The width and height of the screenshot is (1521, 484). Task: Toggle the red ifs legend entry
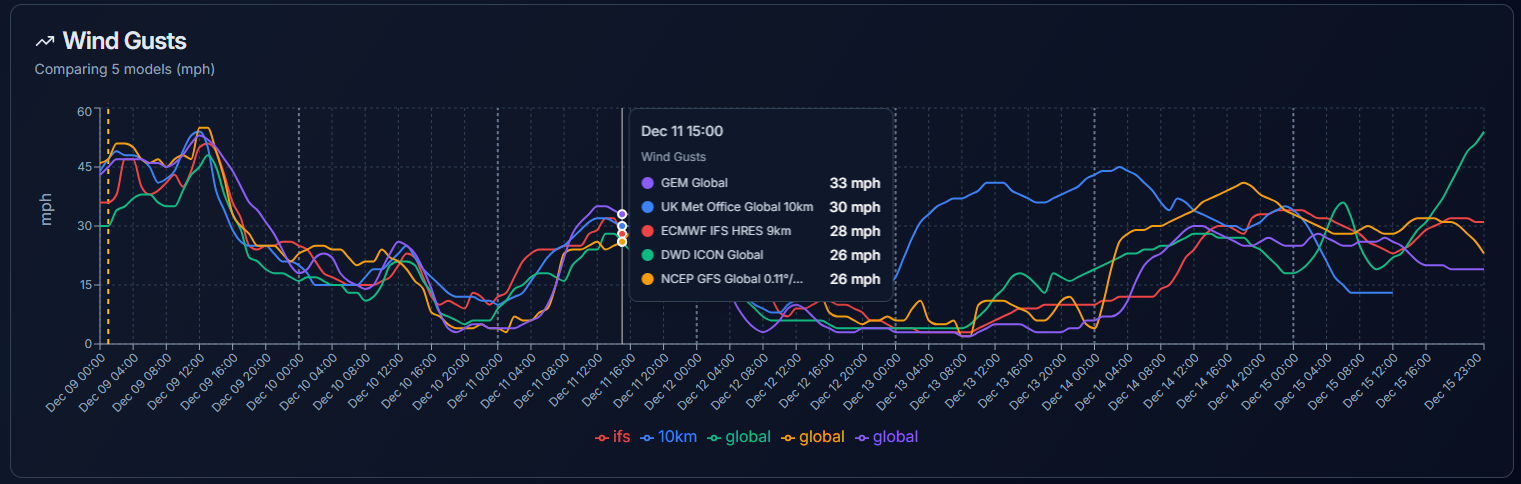(612, 437)
